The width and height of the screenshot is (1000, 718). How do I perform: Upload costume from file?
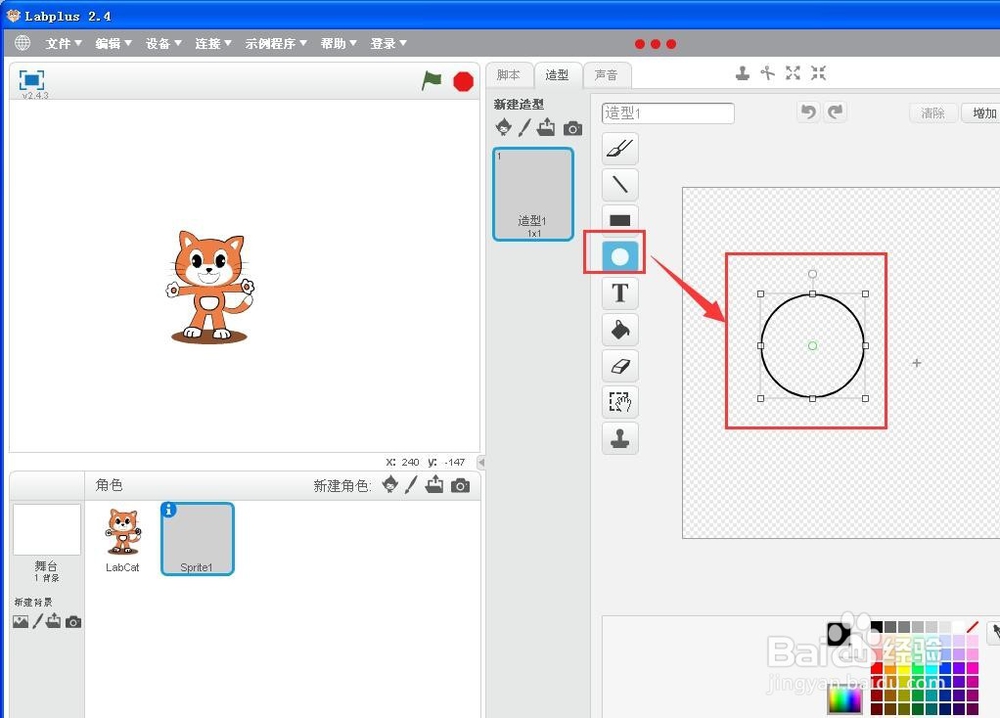[x=546, y=128]
